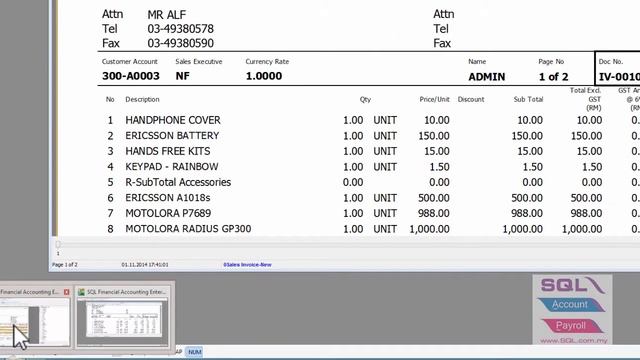
Task: Click the 'Sales Executive' field label
Action: pyautogui.click(x=199, y=62)
